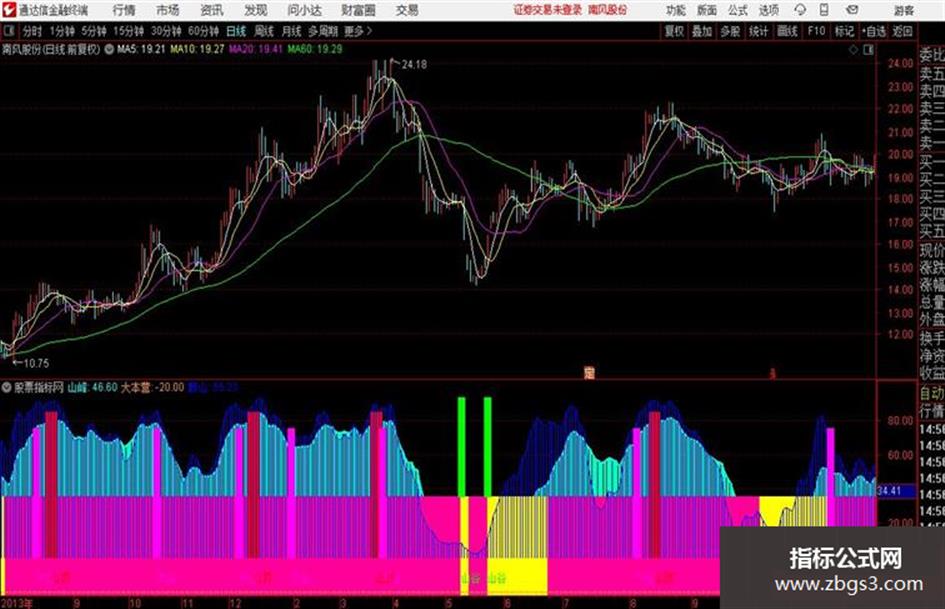Click the 返回 back button
Image resolution: width=945 pixels, height=609 pixels.
[x=902, y=31]
